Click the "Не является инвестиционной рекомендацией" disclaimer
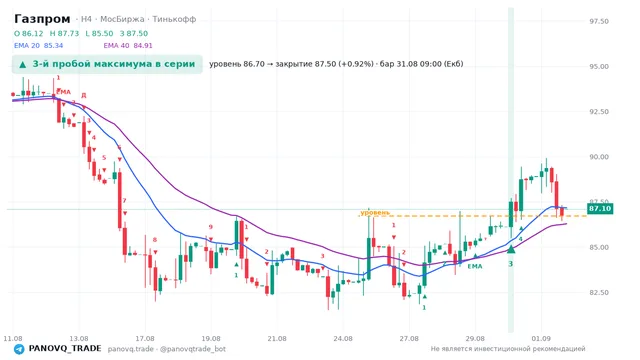This screenshot has width=640, height=360. coord(508,349)
